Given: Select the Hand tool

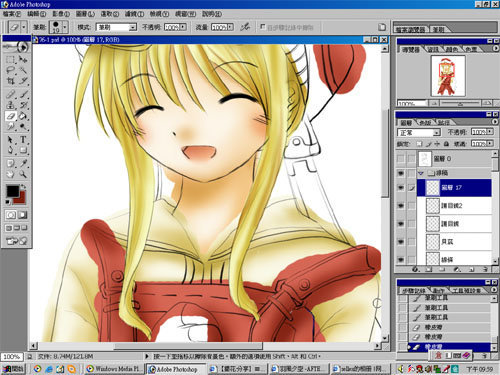Looking at the screenshot, I should 10,174.
